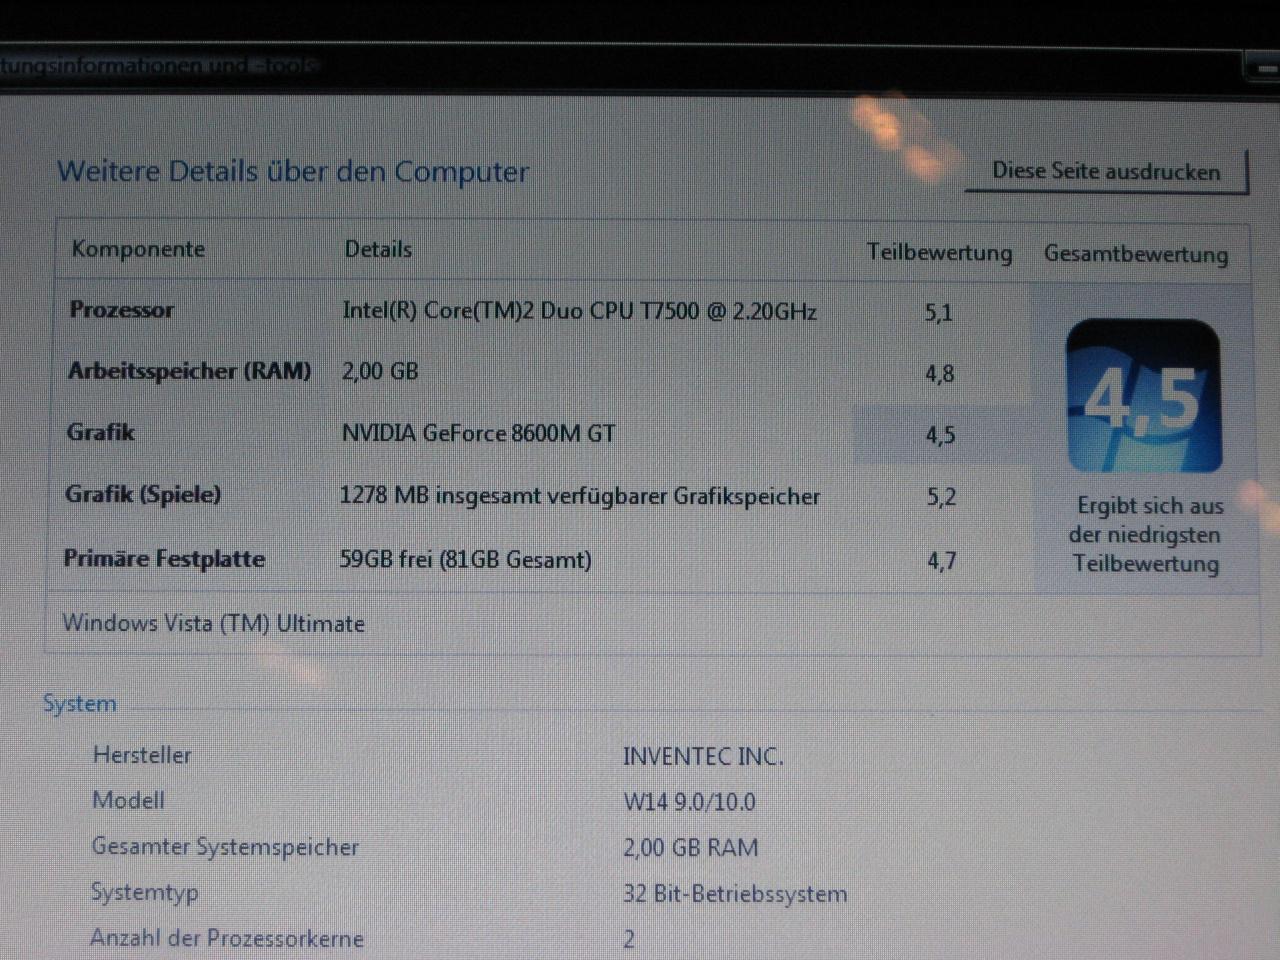
Task: Click the Ergibt sich aus der niedrigsten Teilbewertung caption
Action: (1146, 534)
